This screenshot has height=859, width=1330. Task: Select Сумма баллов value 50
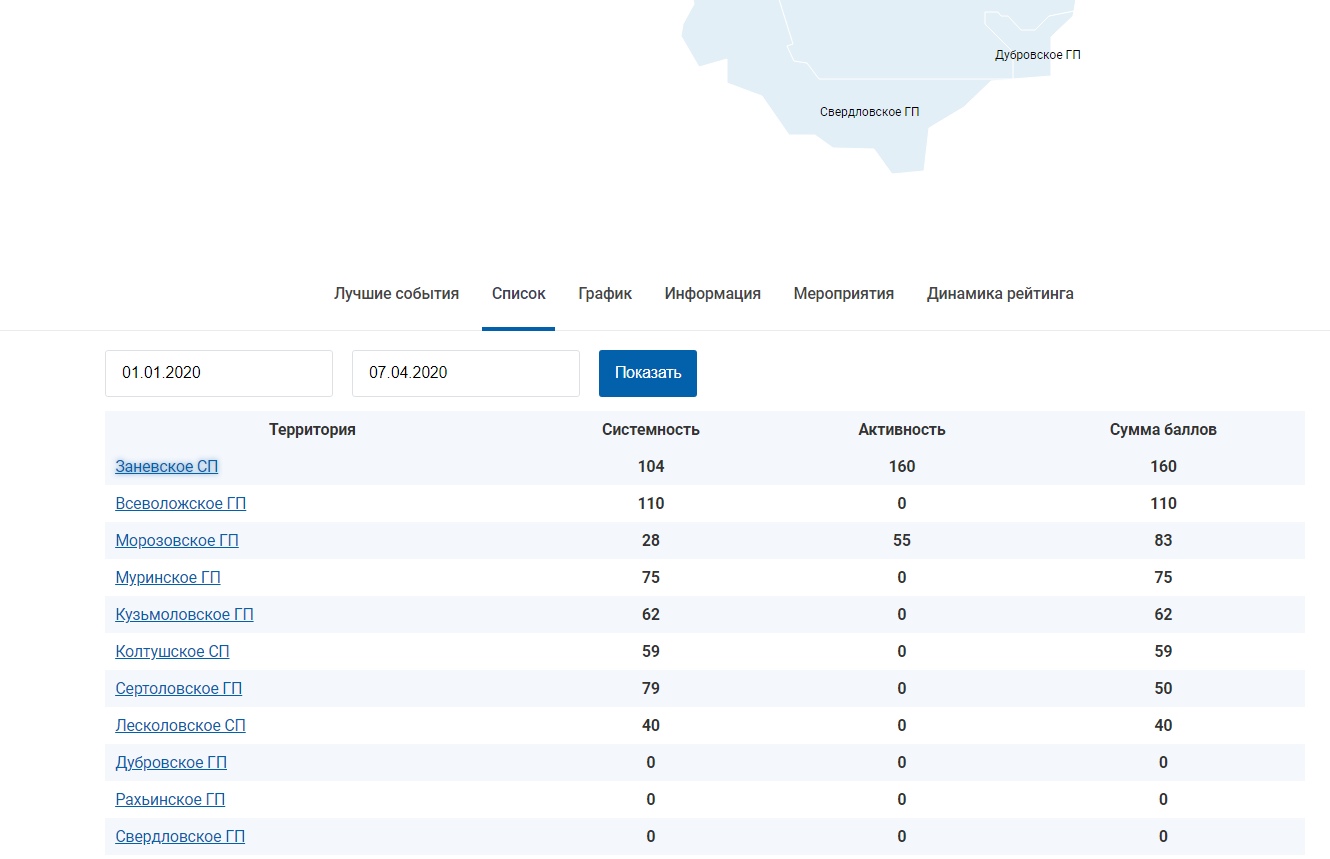1163,688
